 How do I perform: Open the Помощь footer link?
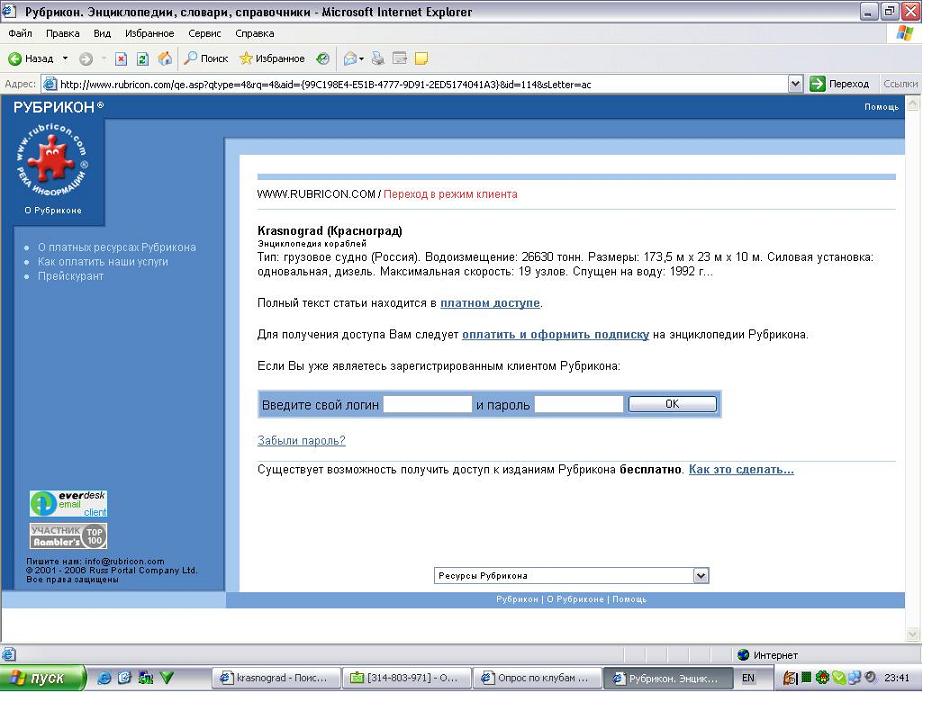click(629, 599)
